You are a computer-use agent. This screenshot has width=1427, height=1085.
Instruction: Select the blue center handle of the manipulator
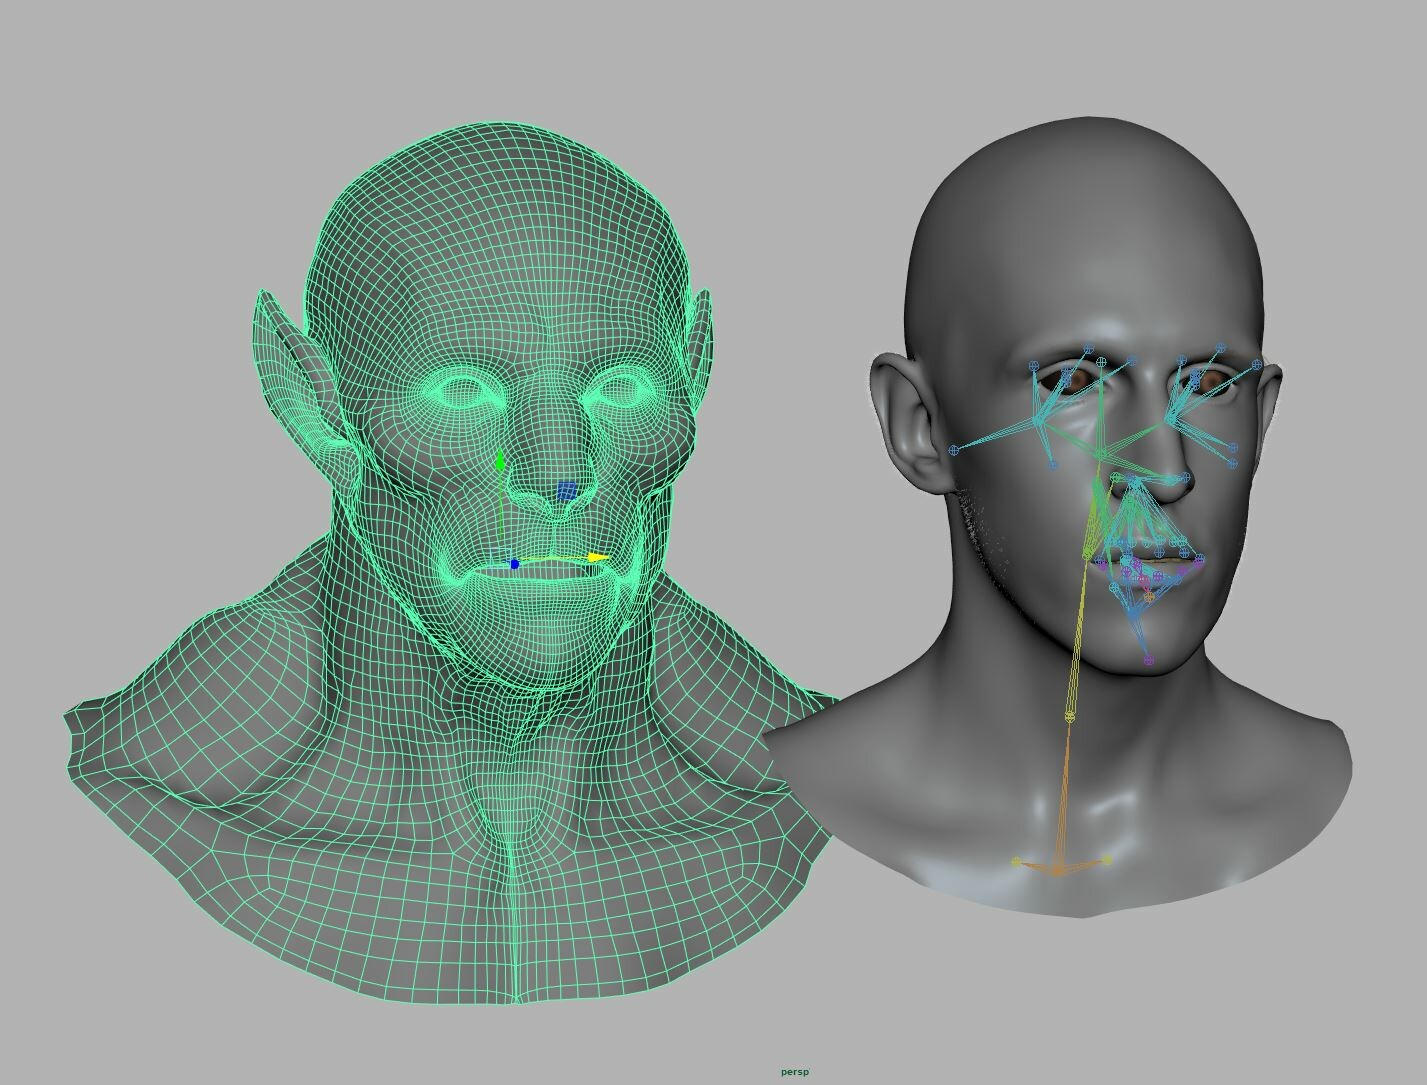point(514,565)
